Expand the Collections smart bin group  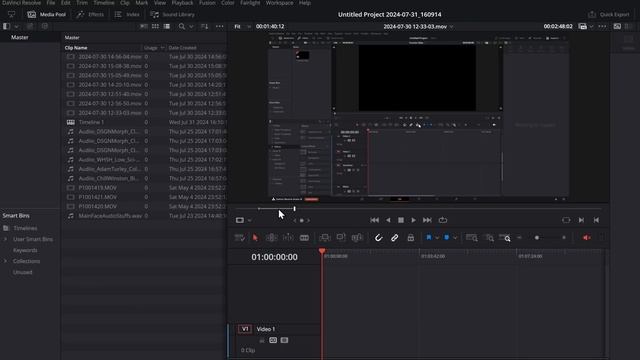click(x=5, y=261)
